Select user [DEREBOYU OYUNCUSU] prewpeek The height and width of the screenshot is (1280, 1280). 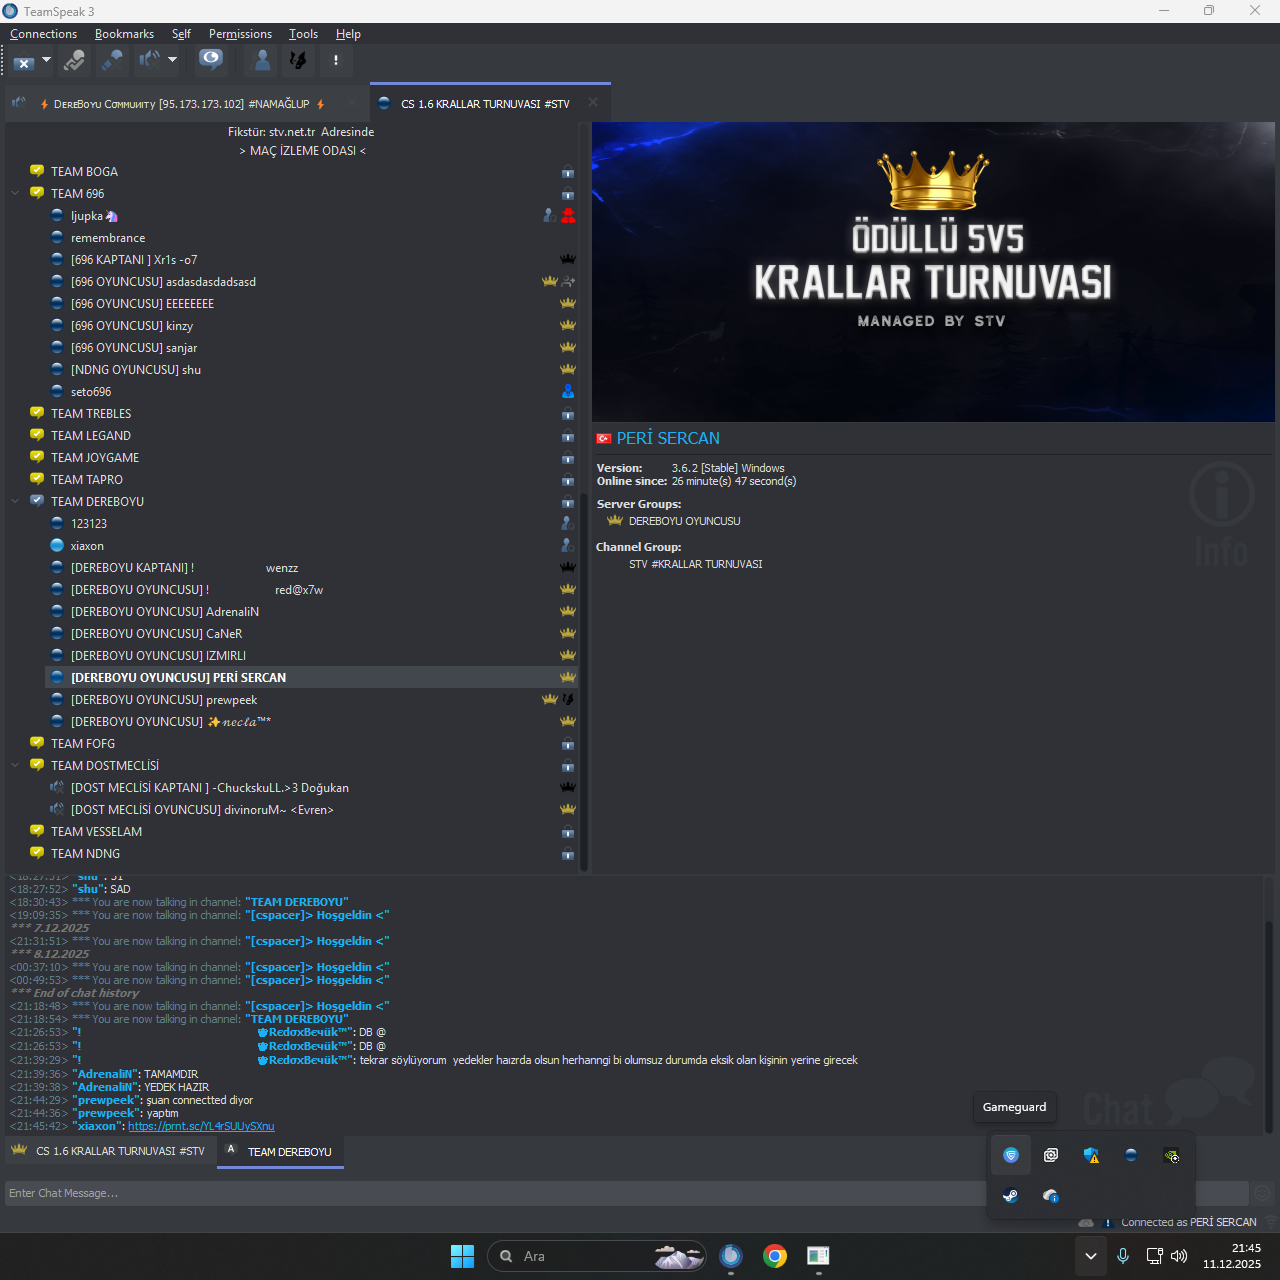164,700
